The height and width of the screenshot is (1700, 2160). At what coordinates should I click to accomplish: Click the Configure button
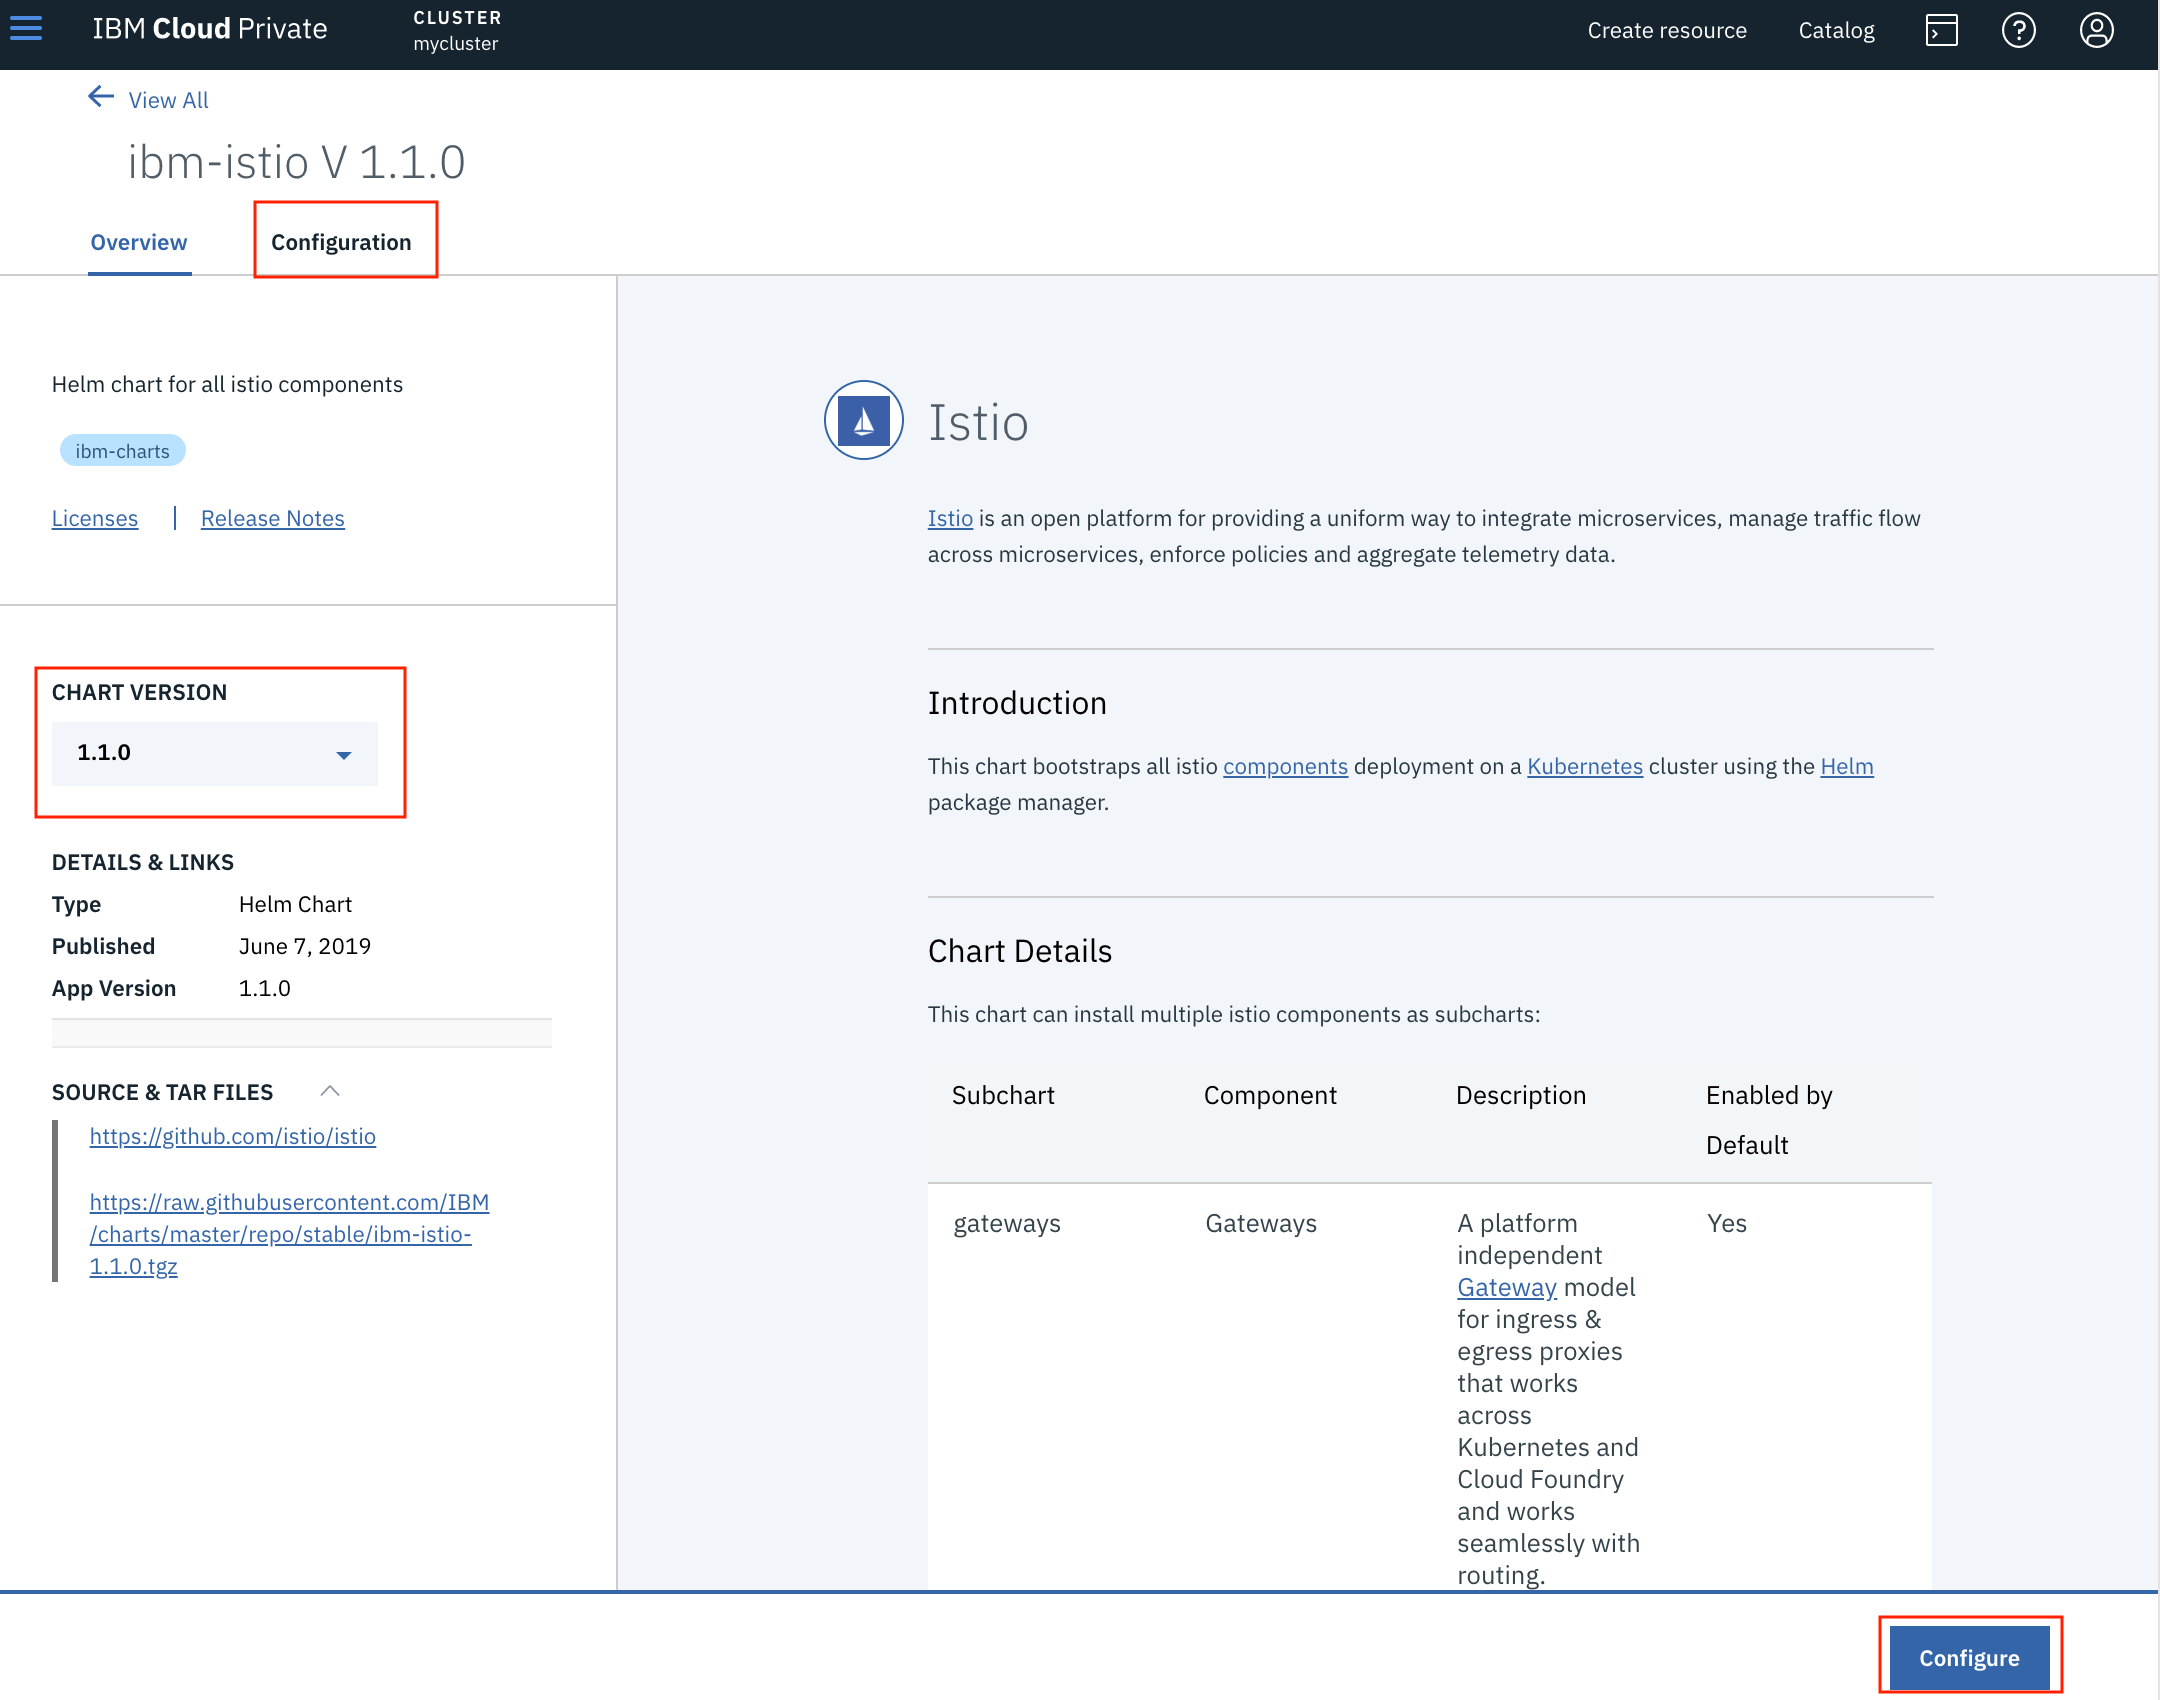(x=1969, y=1656)
